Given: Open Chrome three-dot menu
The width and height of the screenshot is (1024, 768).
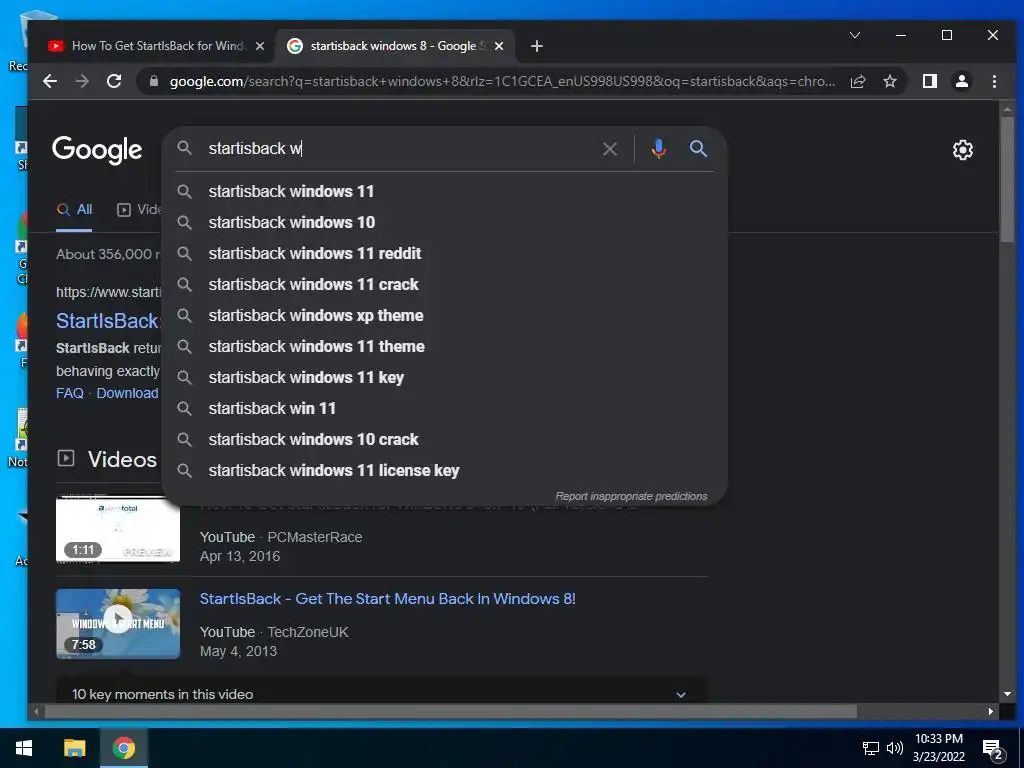Looking at the screenshot, I should click(x=994, y=82).
